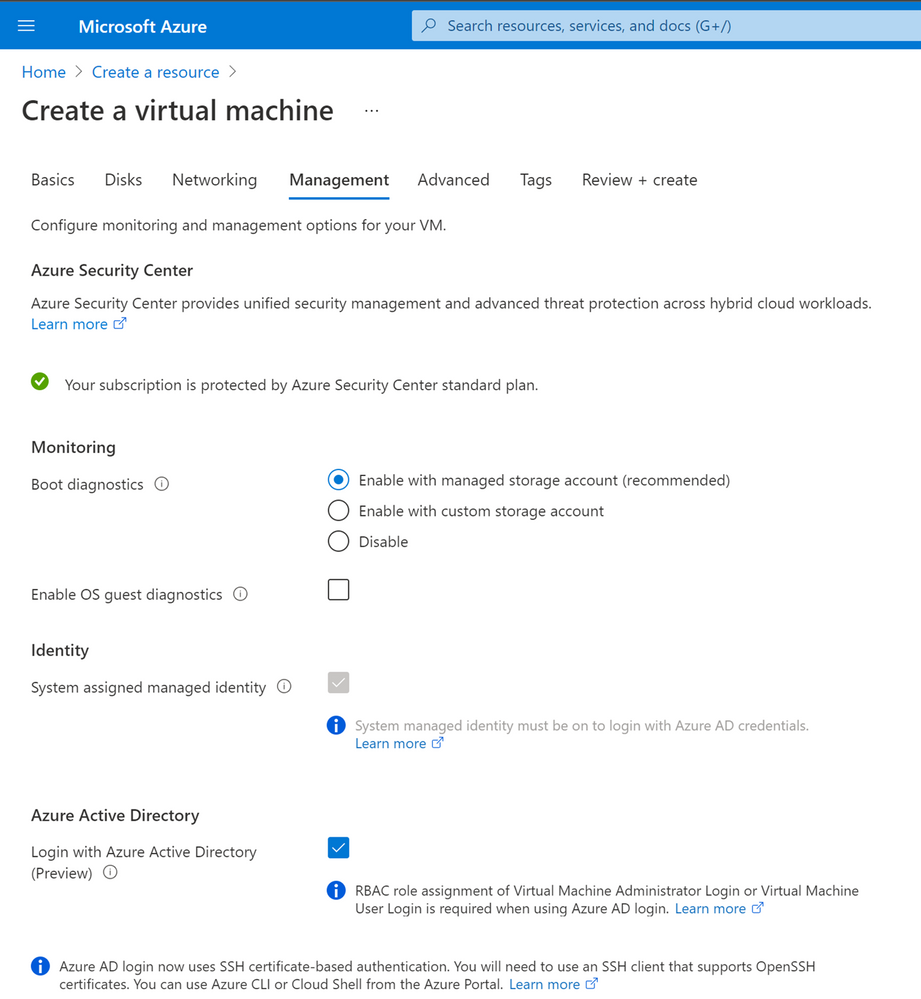Navigate to Create a resource breadcrumb

coord(155,71)
